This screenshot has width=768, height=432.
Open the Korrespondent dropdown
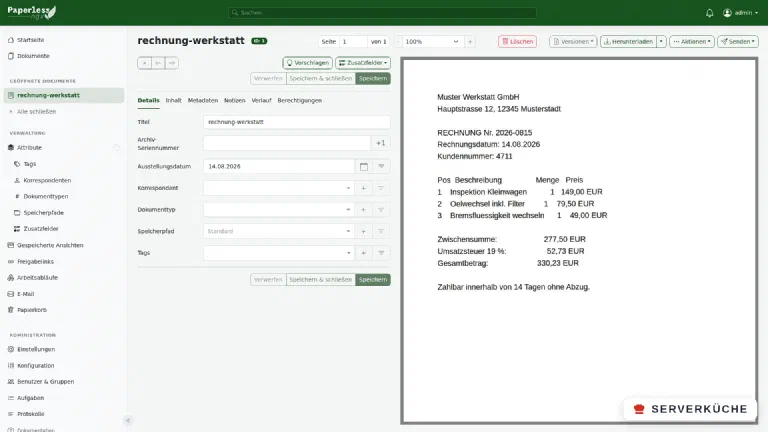pos(278,188)
